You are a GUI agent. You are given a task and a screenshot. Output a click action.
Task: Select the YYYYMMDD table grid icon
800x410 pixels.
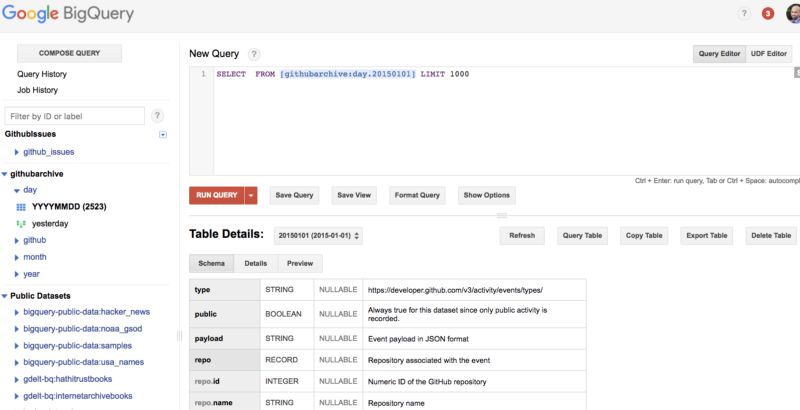[x=21, y=207]
